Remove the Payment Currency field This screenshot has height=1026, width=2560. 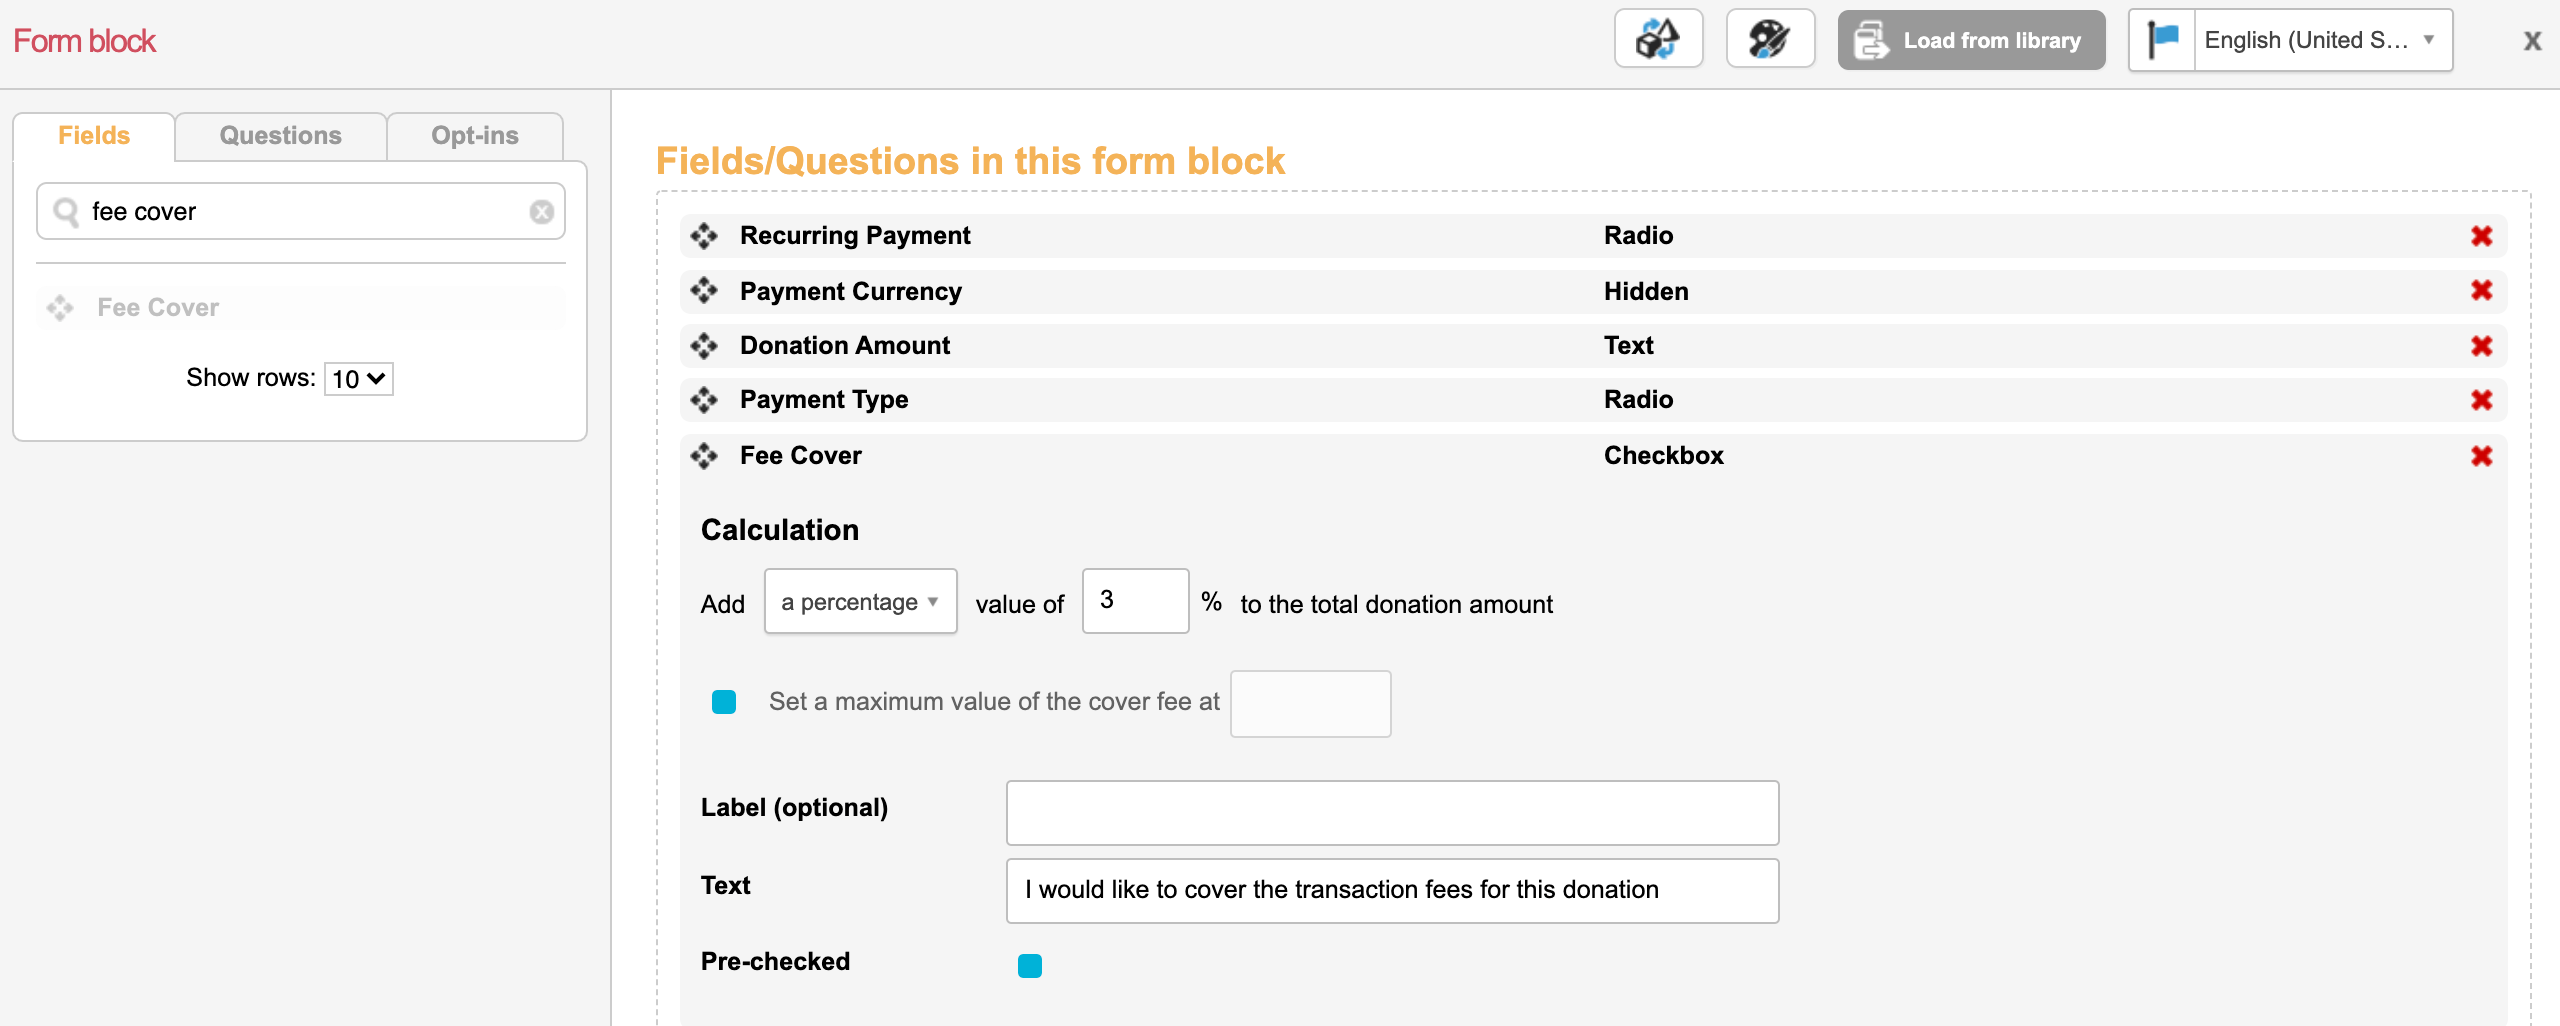(x=2481, y=291)
